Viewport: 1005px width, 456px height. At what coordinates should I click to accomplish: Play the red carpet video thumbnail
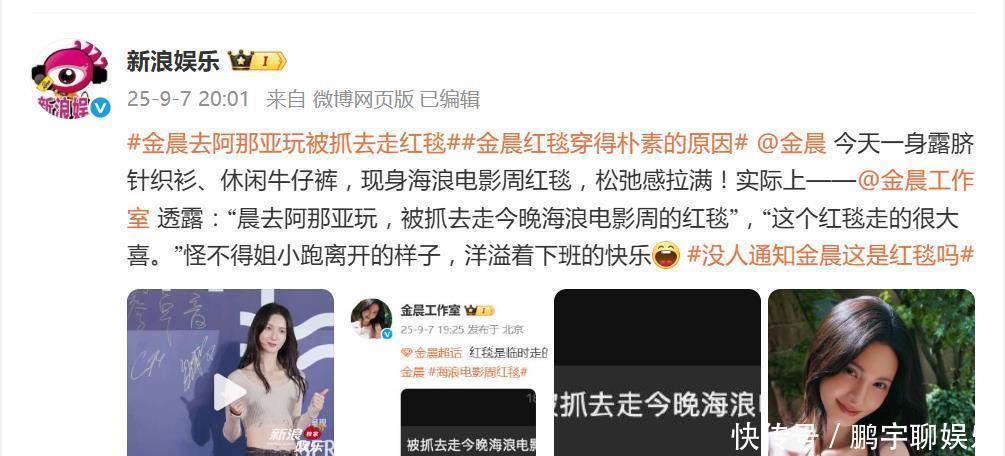pos(229,392)
